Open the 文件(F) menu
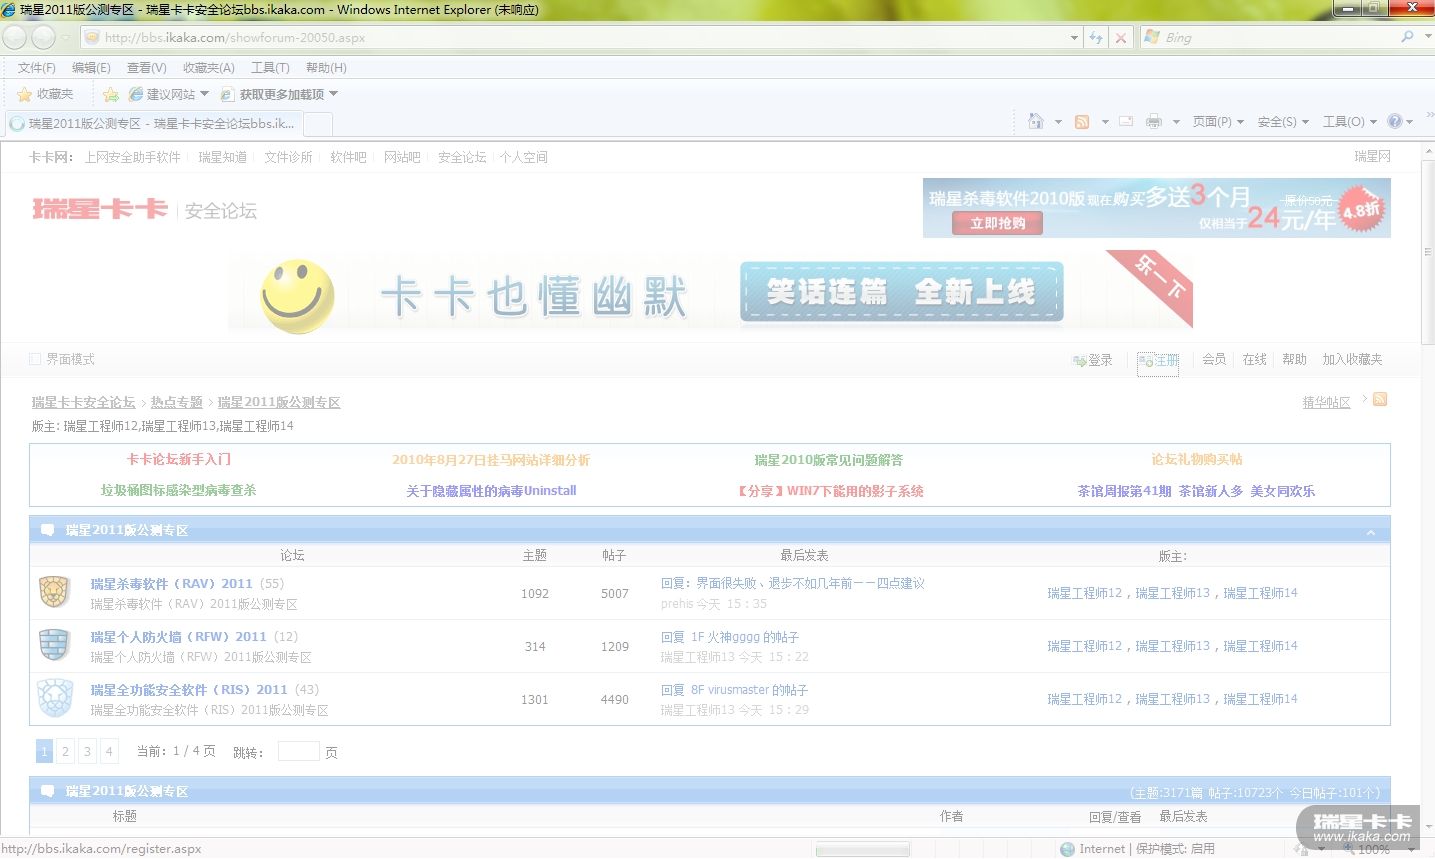This screenshot has height=859, width=1435. point(37,68)
